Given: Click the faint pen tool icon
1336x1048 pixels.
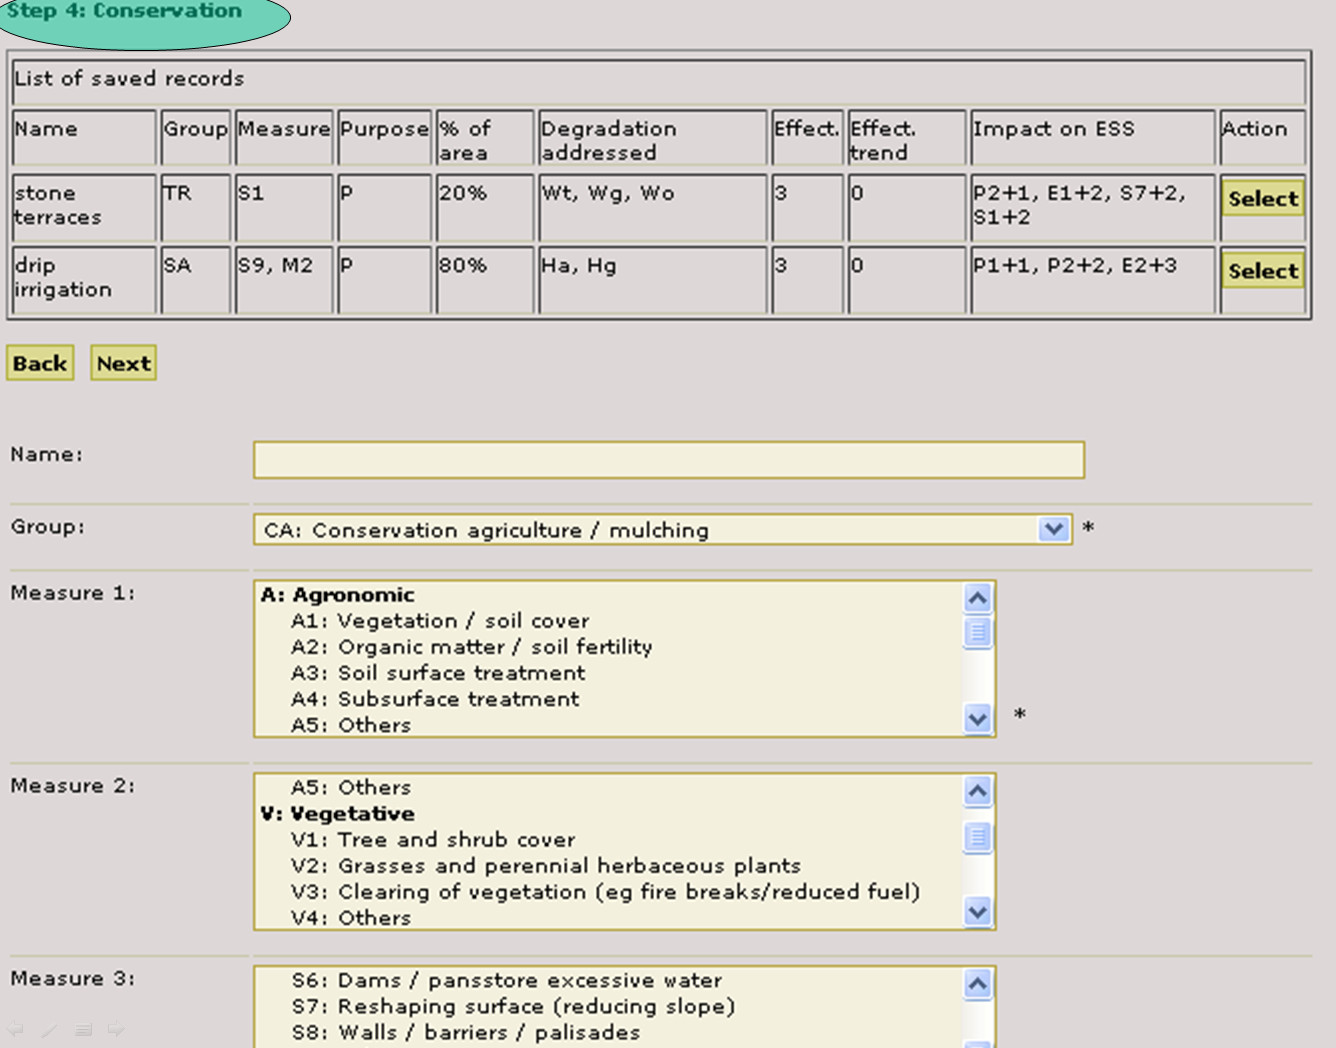Looking at the screenshot, I should [x=49, y=1029].
